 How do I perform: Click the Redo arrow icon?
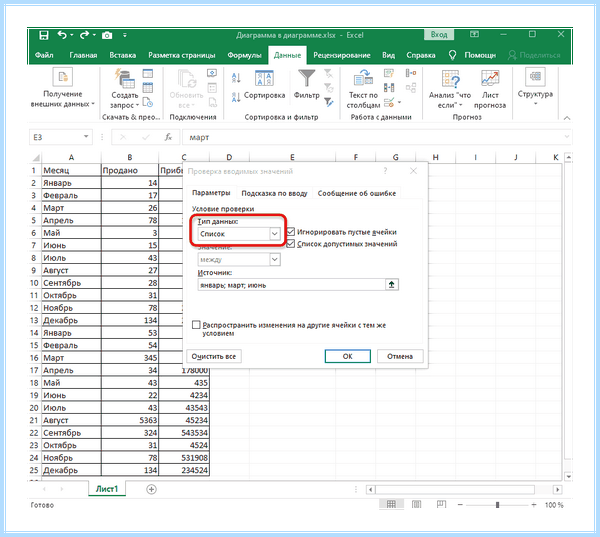coord(84,35)
